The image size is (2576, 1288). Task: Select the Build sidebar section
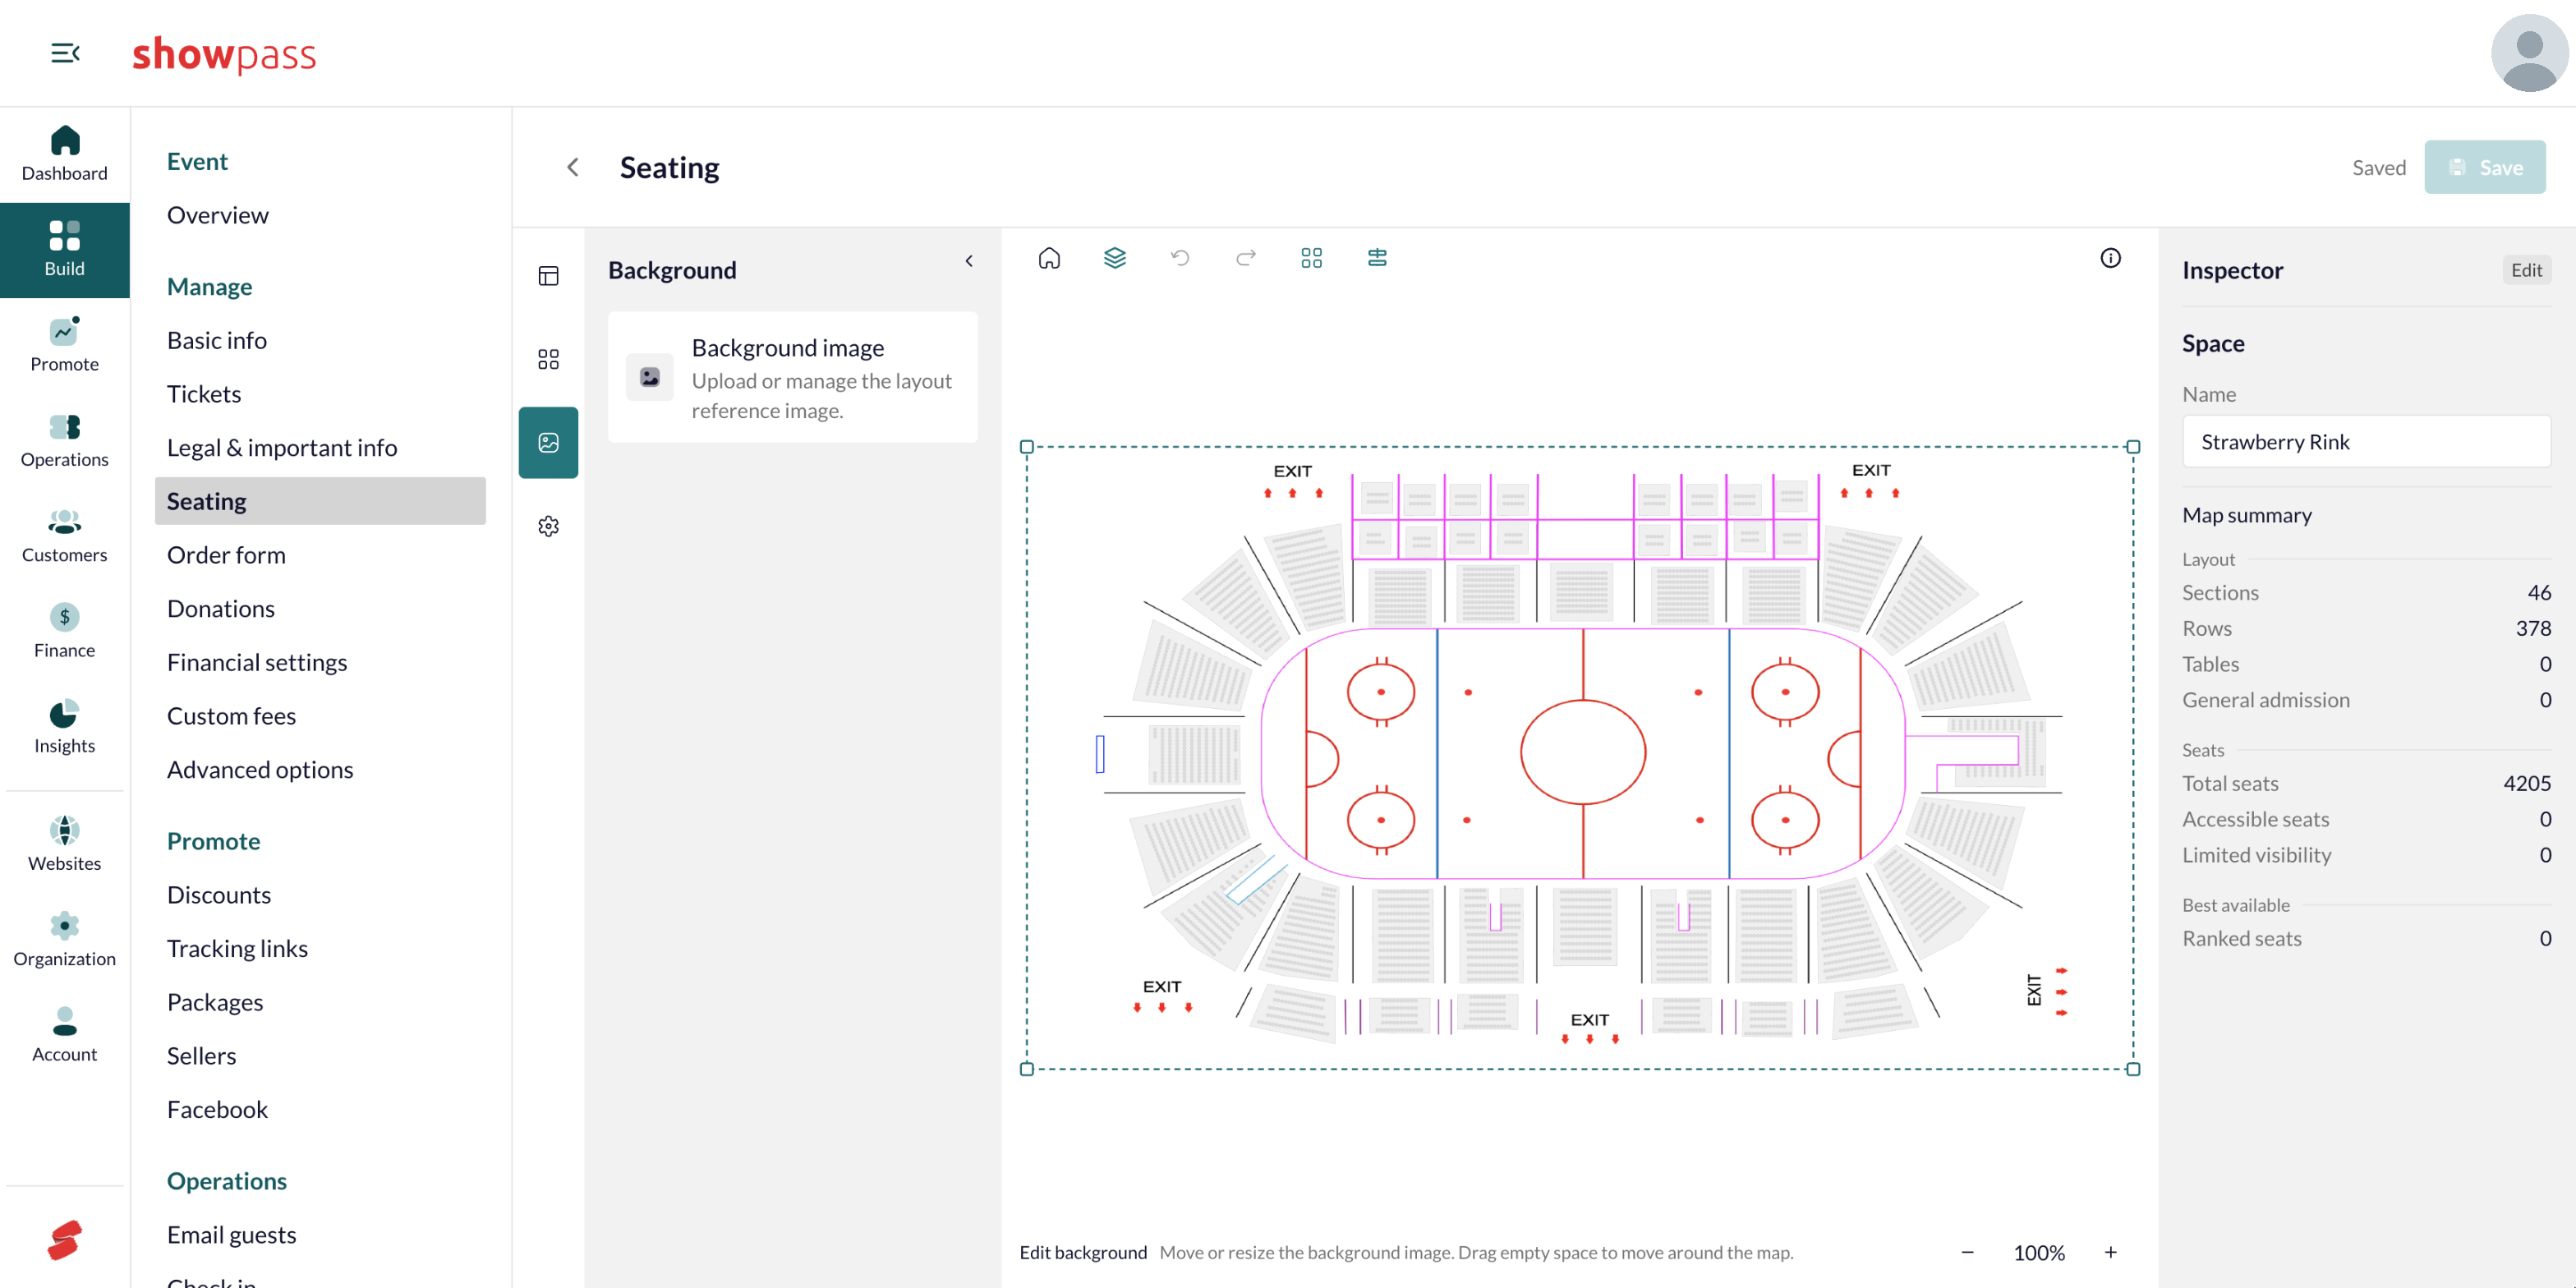pyautogui.click(x=65, y=250)
